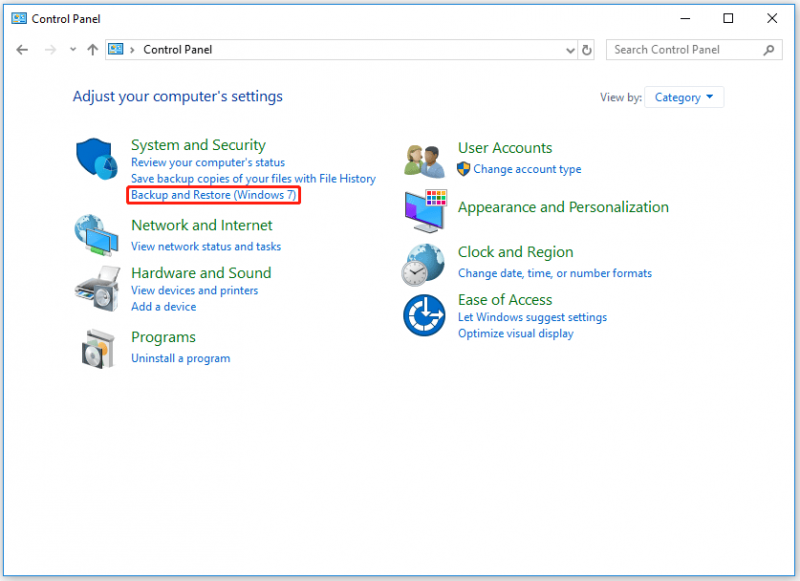The height and width of the screenshot is (581, 800).
Task: Click the Programs disc box icon
Action: [98, 349]
